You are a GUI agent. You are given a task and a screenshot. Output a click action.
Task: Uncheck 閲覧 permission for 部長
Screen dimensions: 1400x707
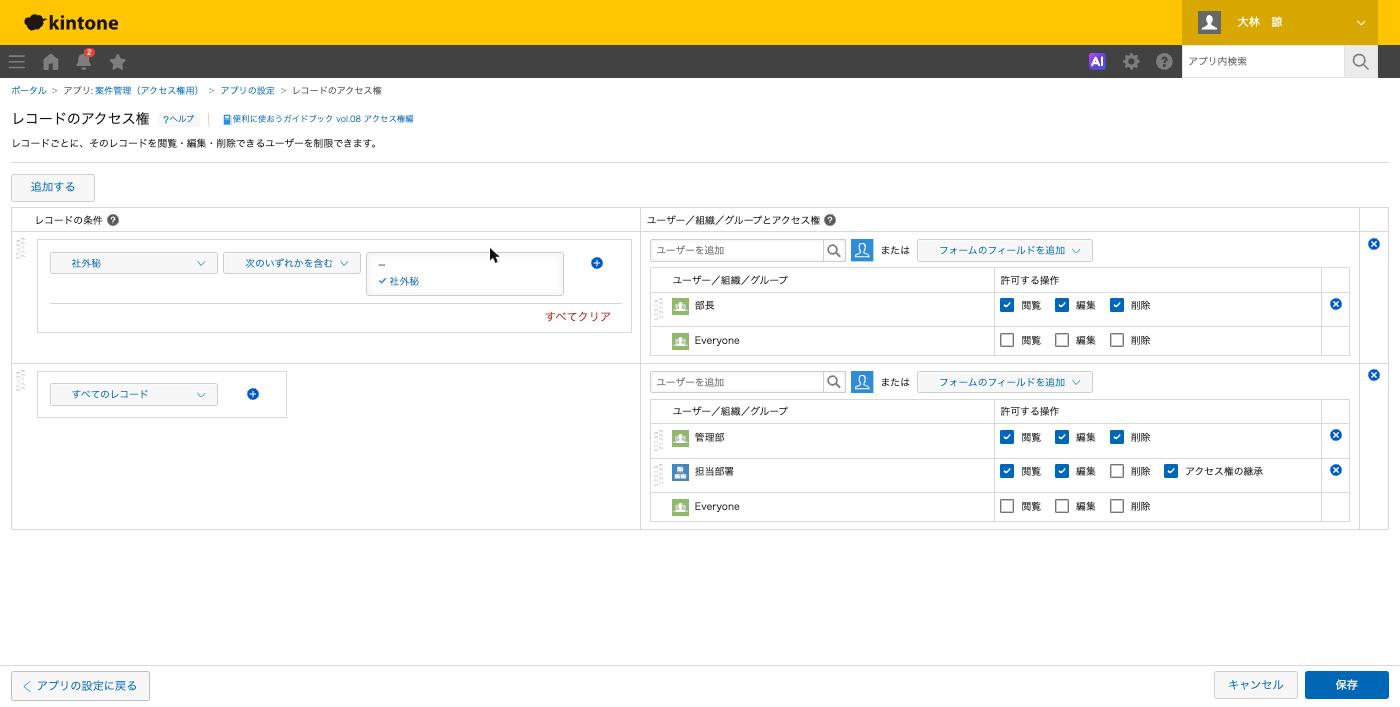click(x=1007, y=305)
